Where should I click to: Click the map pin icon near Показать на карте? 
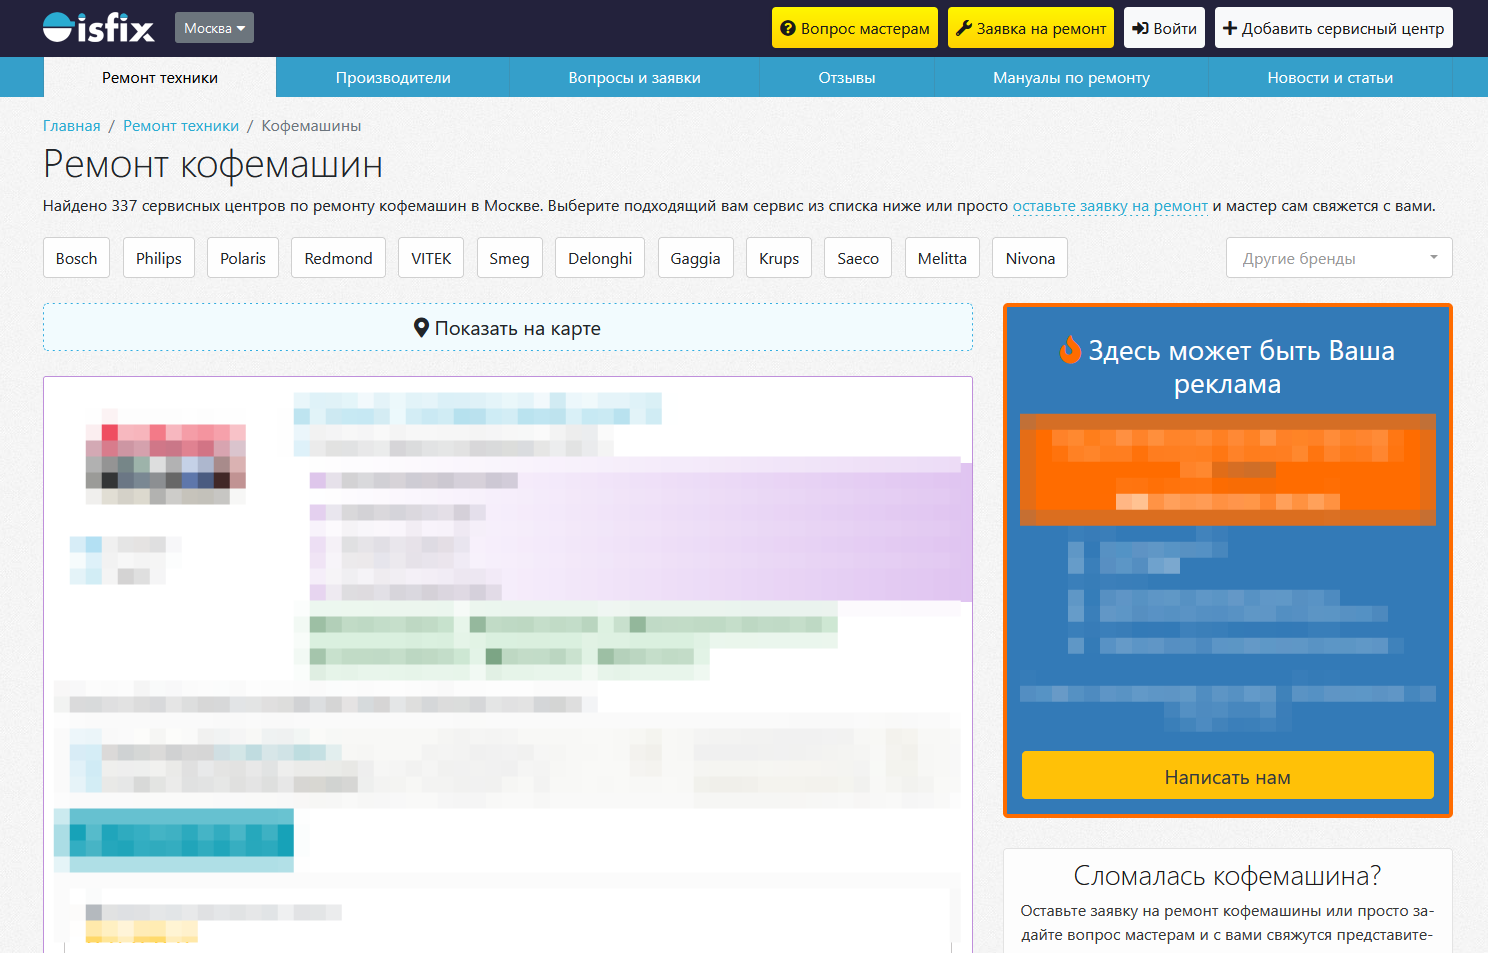point(421,328)
